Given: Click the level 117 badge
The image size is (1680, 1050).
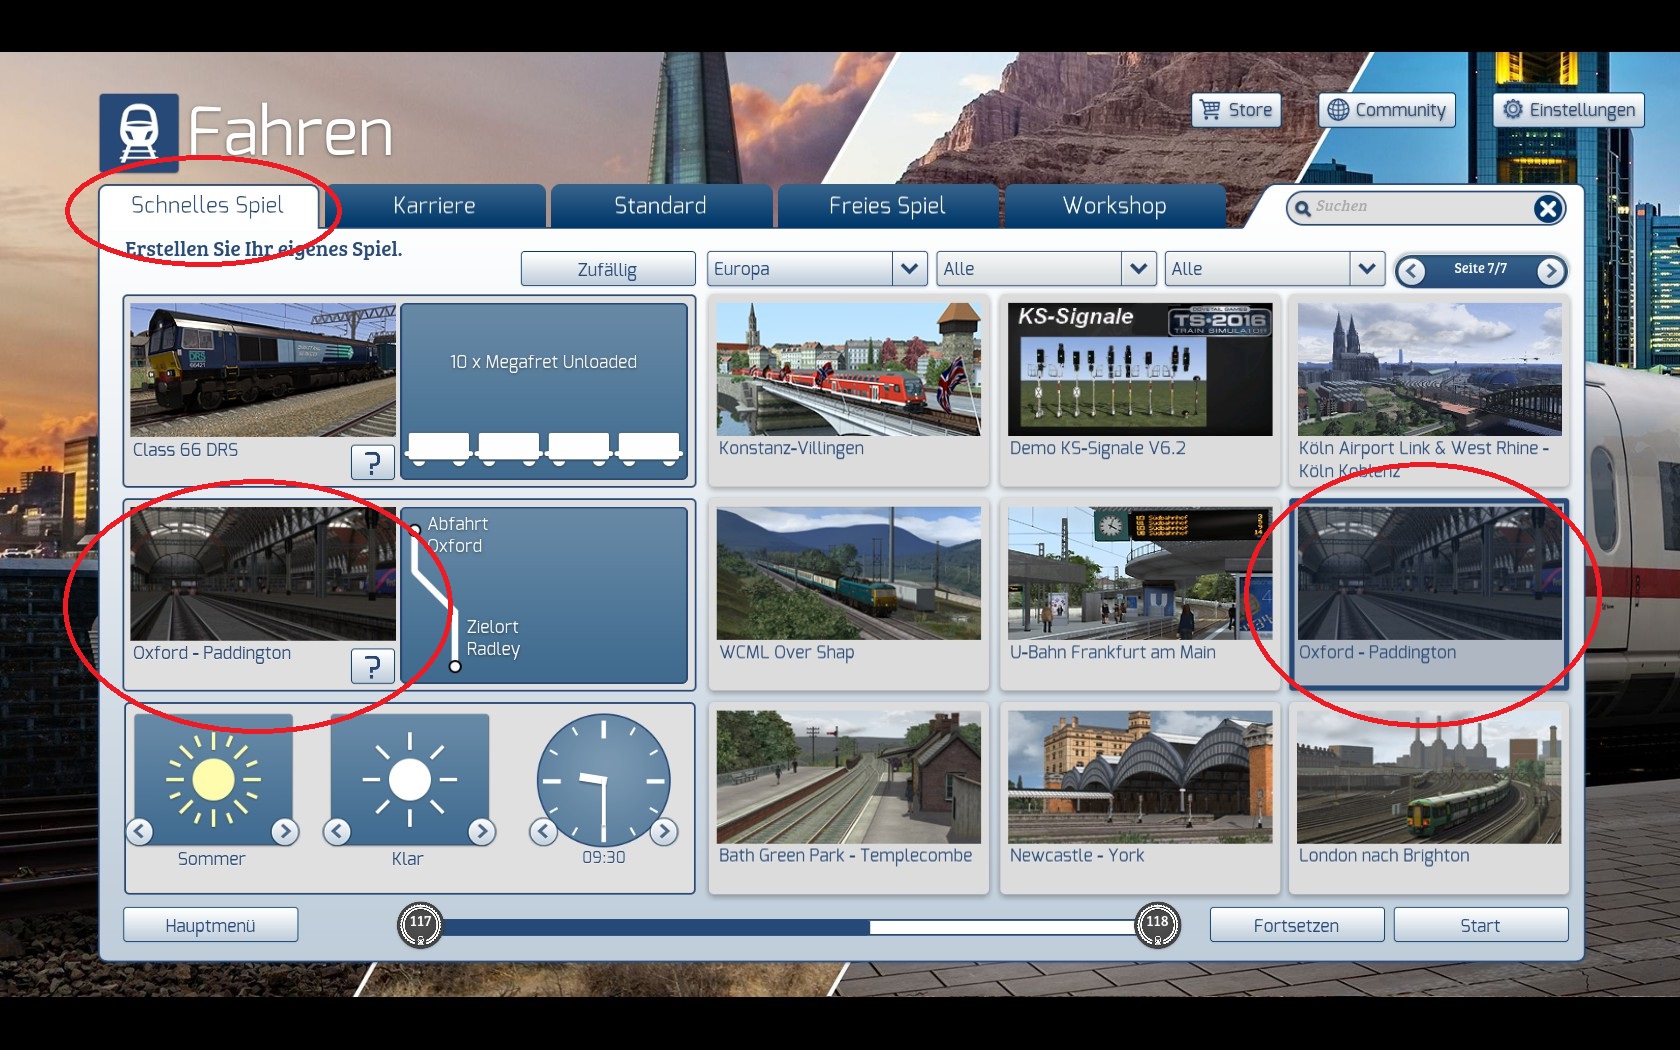Looking at the screenshot, I should pyautogui.click(x=420, y=925).
